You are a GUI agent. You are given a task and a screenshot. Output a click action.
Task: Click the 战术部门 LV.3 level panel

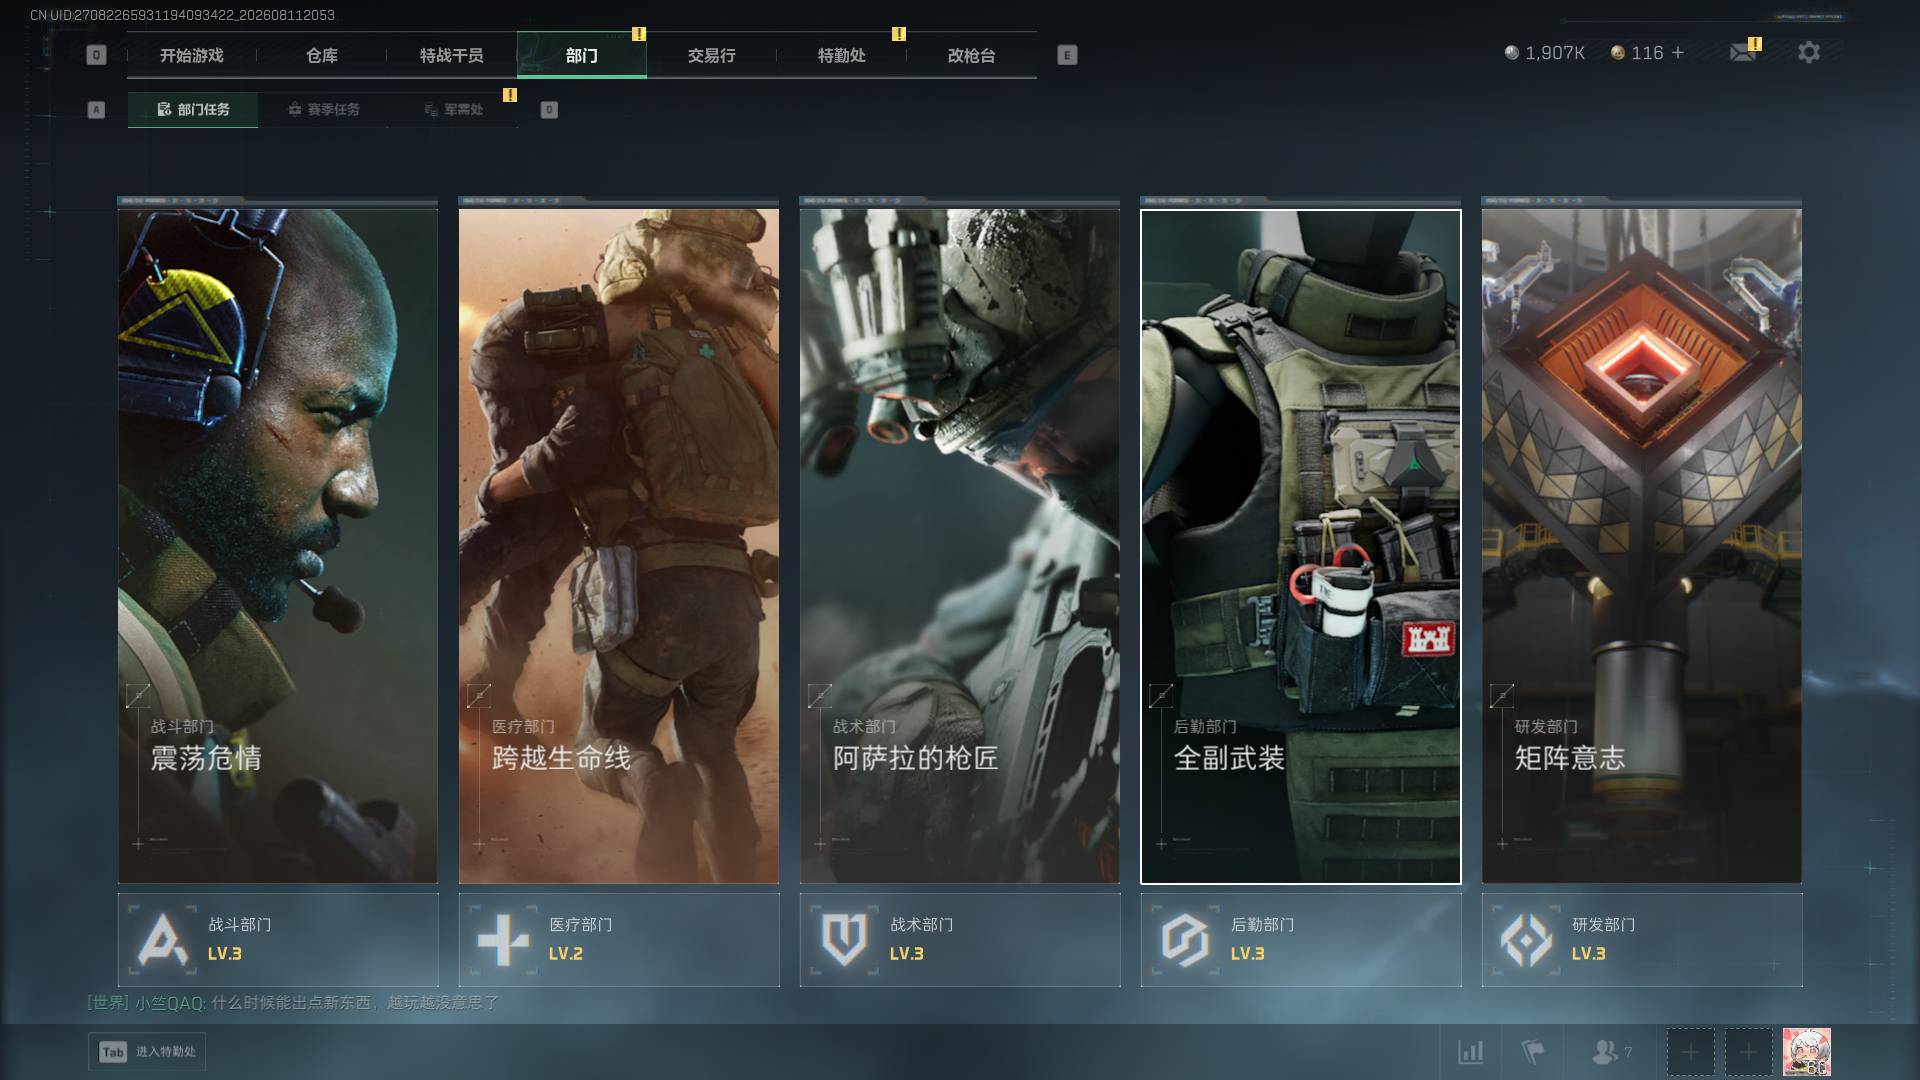coord(960,940)
